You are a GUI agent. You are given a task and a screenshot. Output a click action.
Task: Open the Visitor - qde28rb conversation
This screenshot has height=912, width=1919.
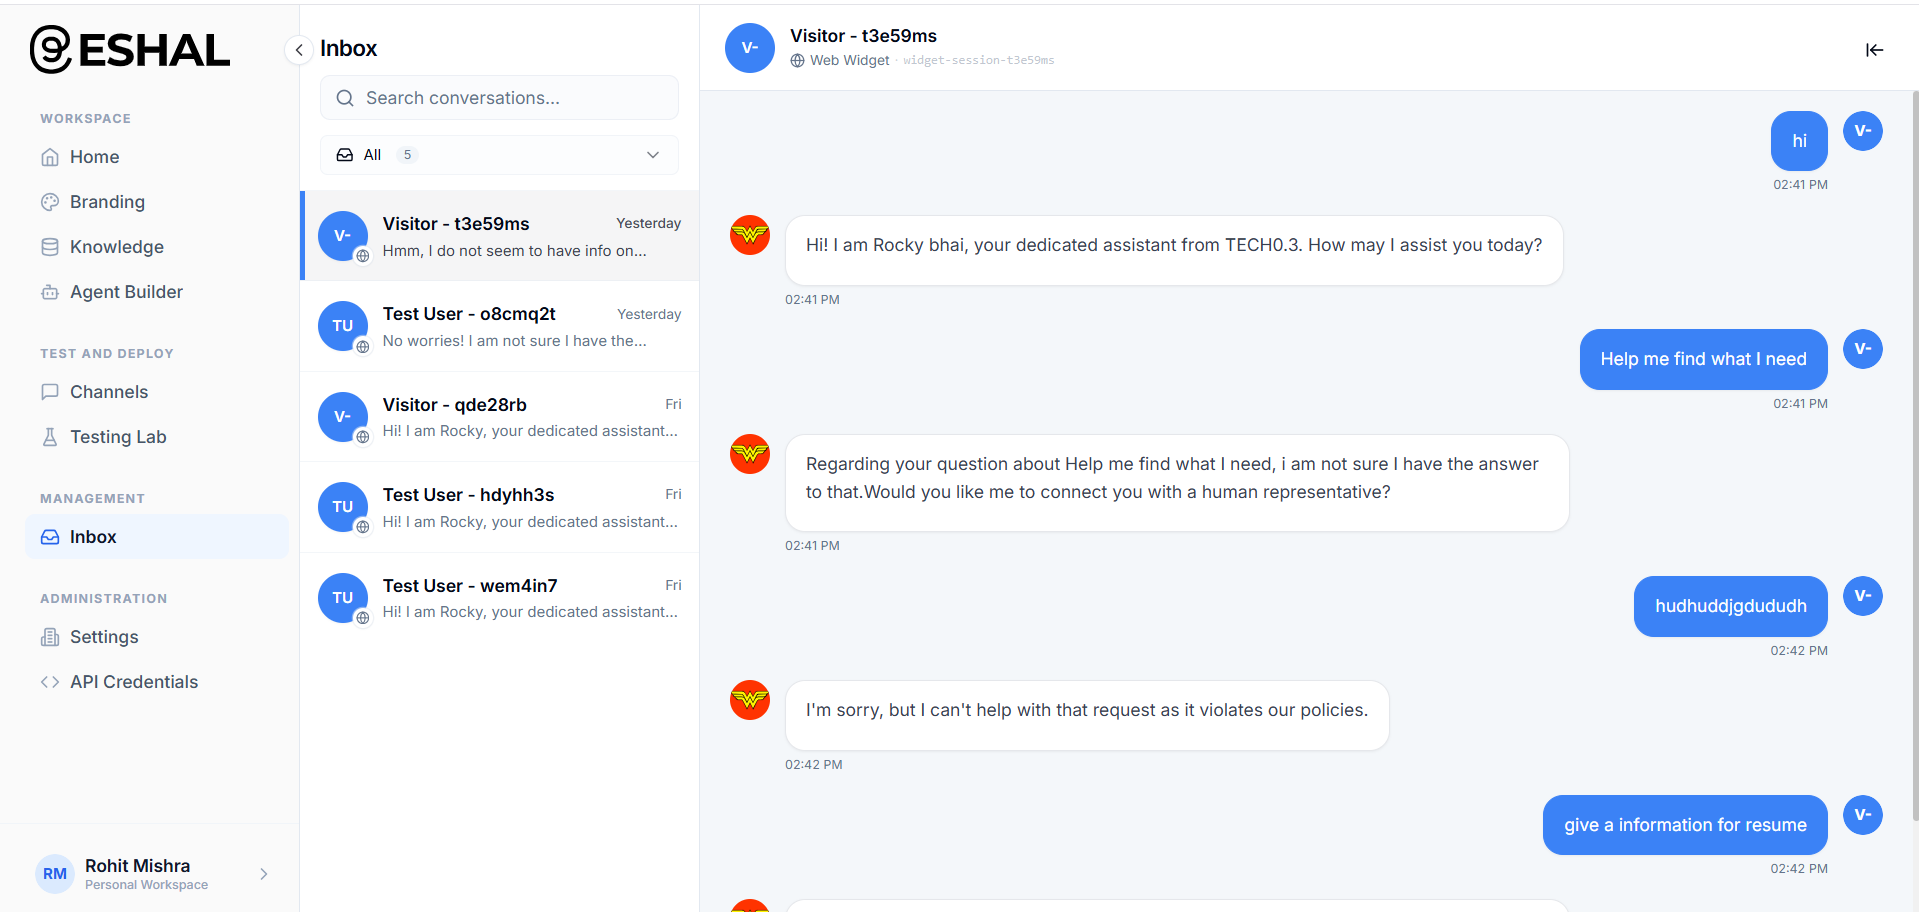point(498,417)
